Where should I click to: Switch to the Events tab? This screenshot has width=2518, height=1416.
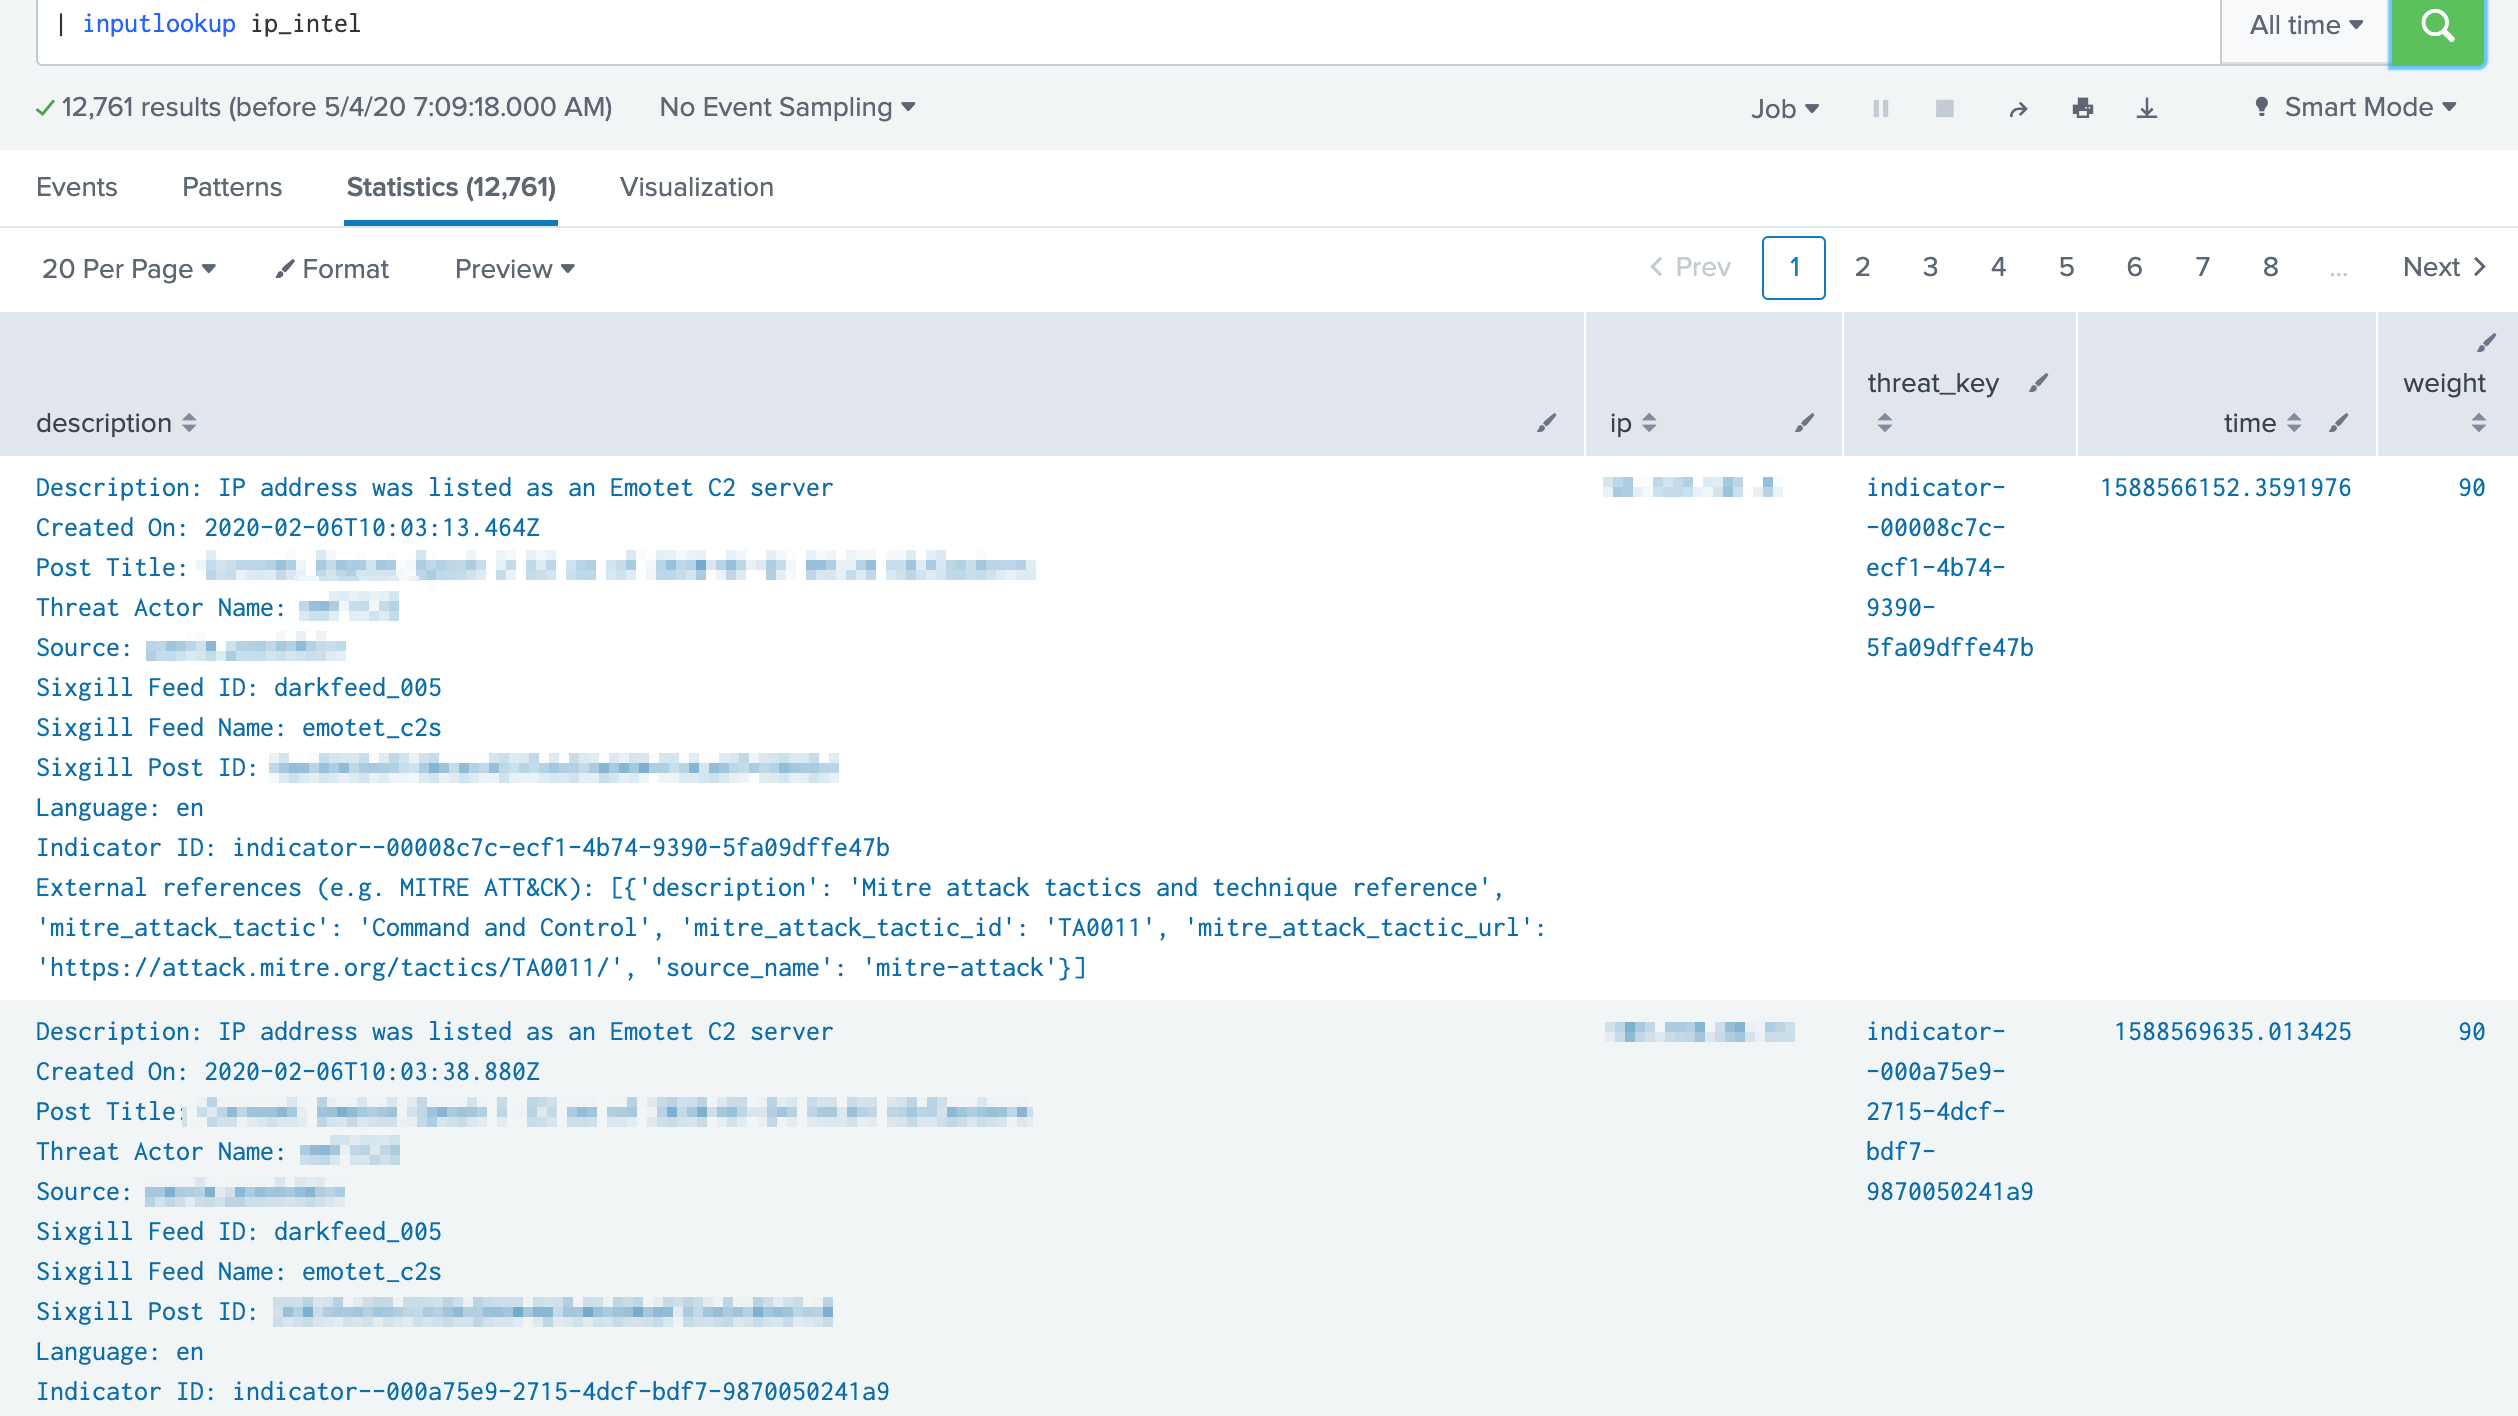[76, 187]
